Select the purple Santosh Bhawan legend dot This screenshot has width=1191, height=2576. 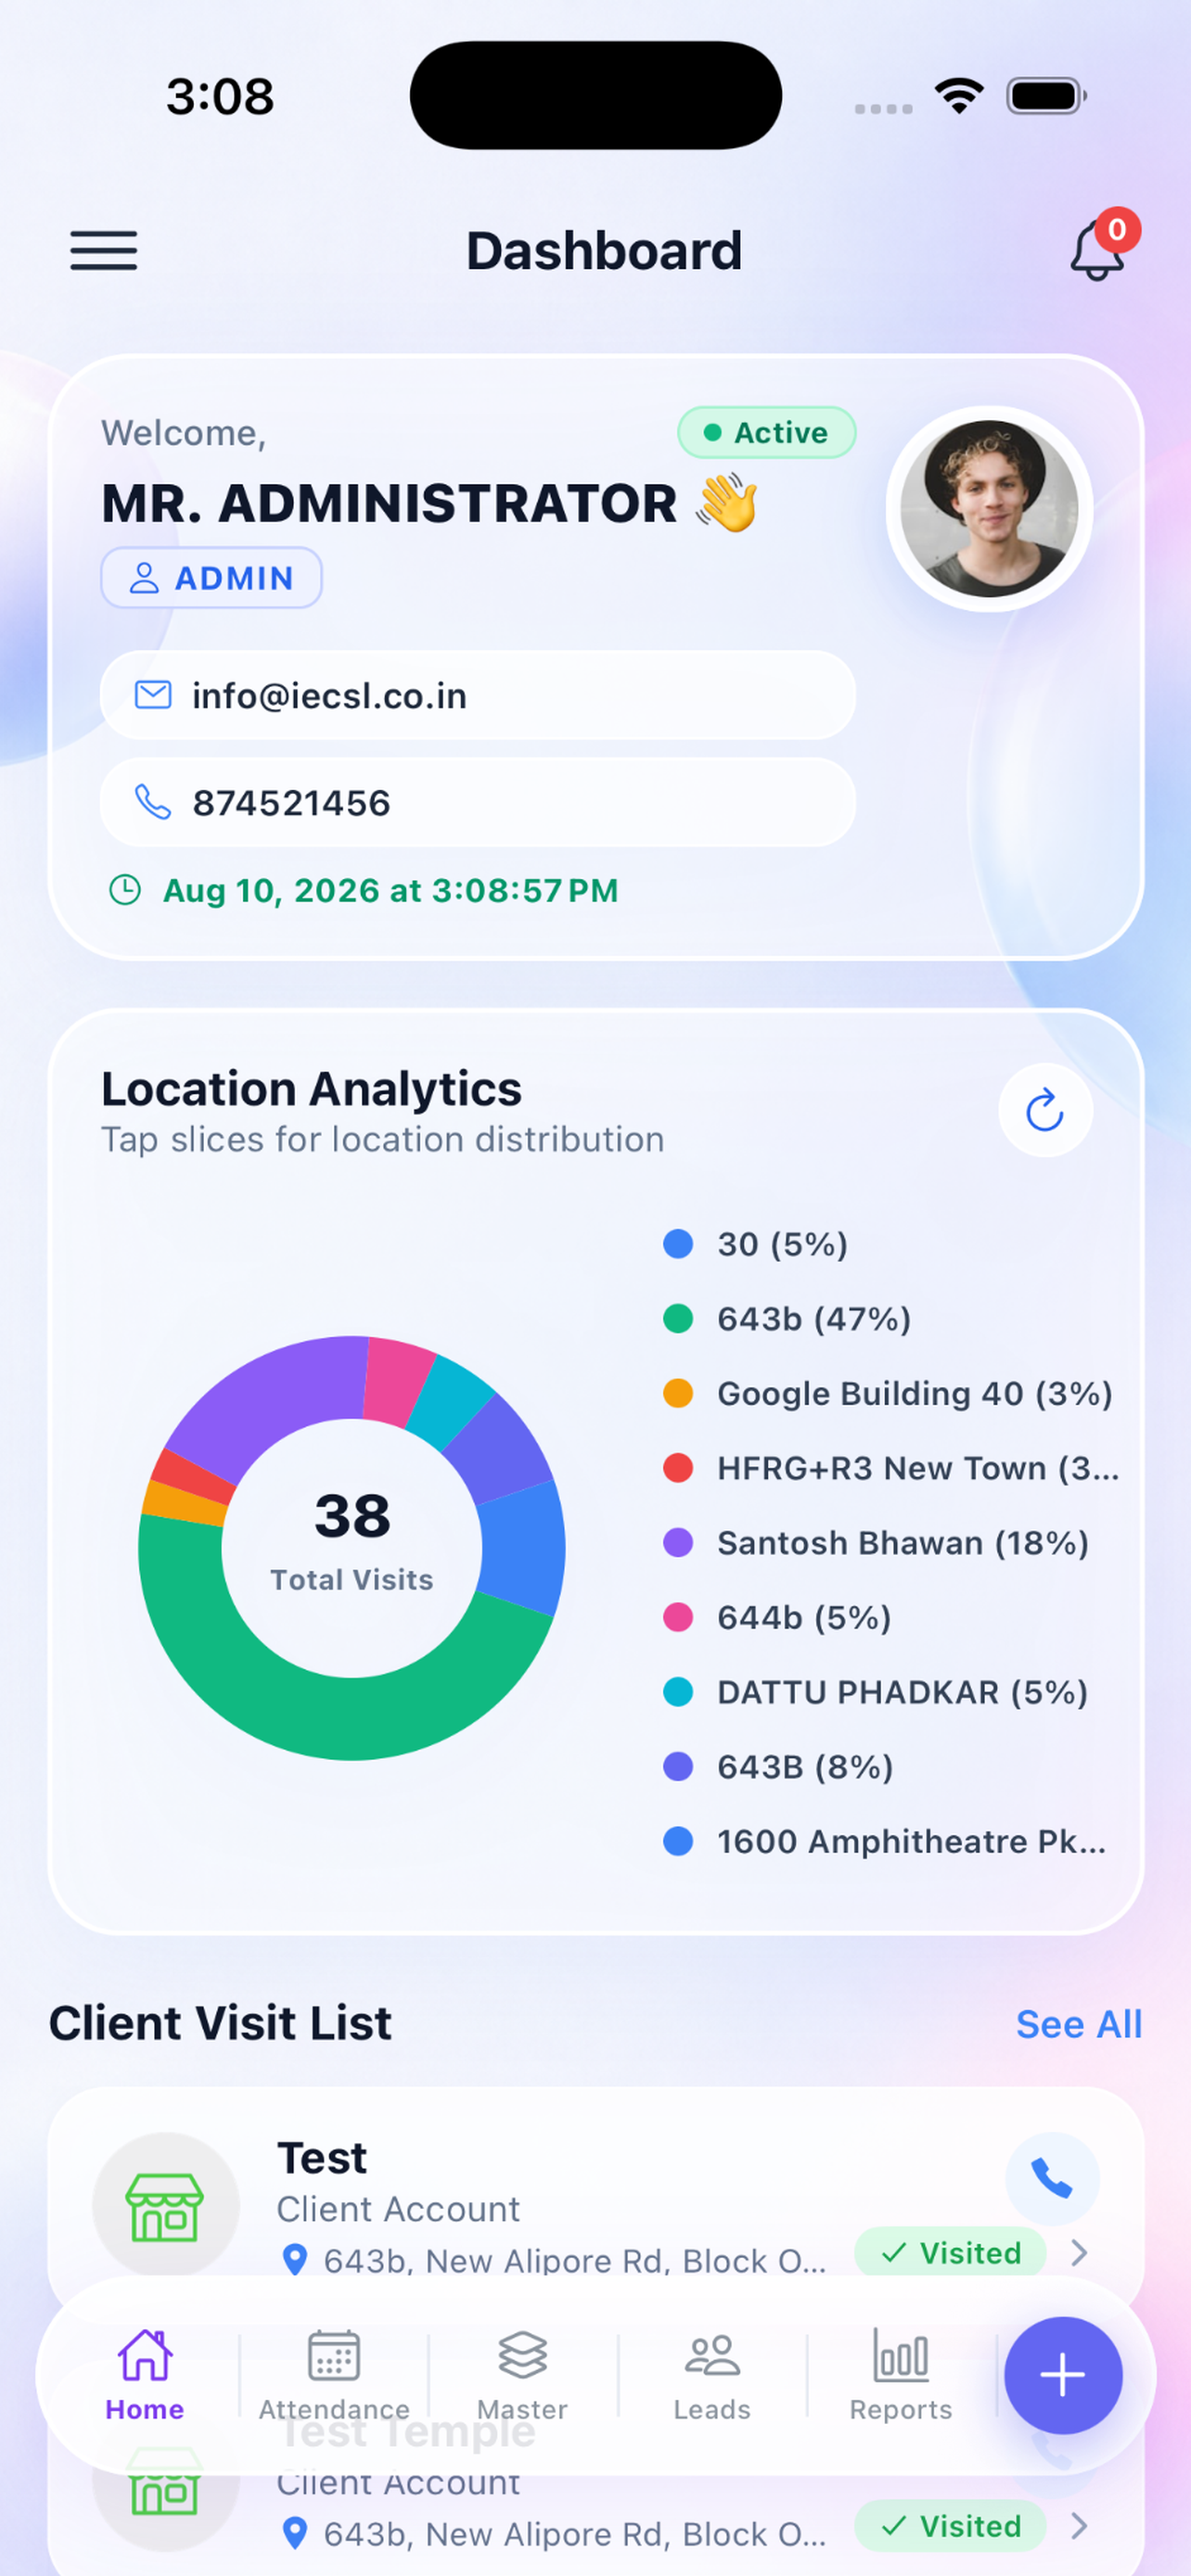[x=678, y=1543]
